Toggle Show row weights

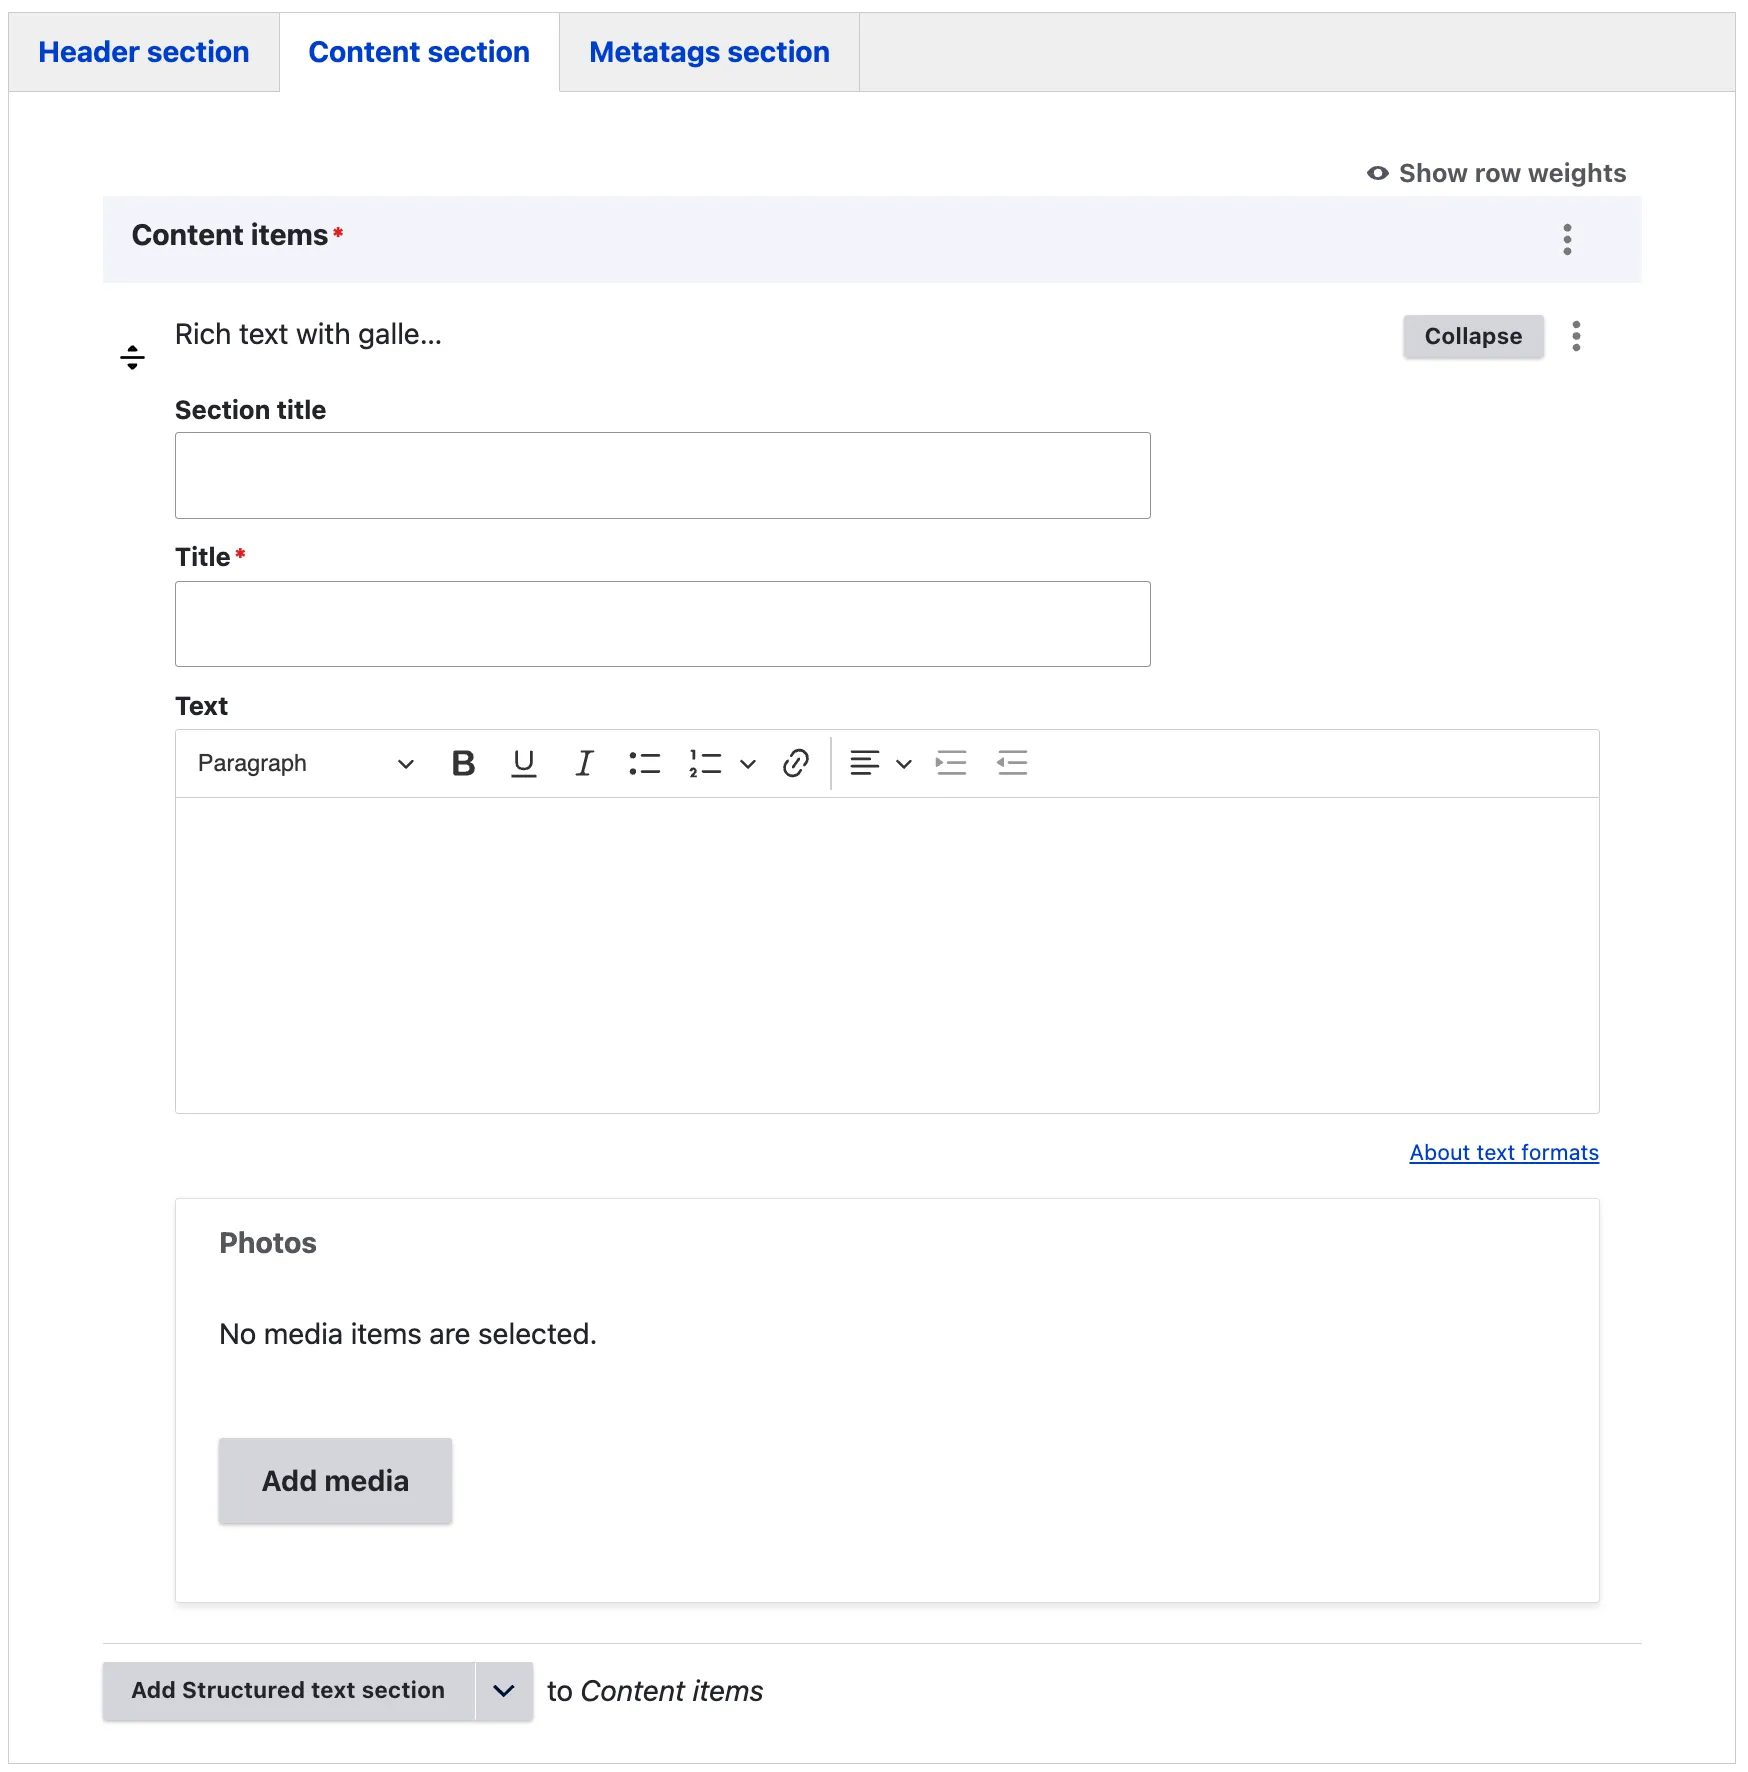pos(1497,174)
